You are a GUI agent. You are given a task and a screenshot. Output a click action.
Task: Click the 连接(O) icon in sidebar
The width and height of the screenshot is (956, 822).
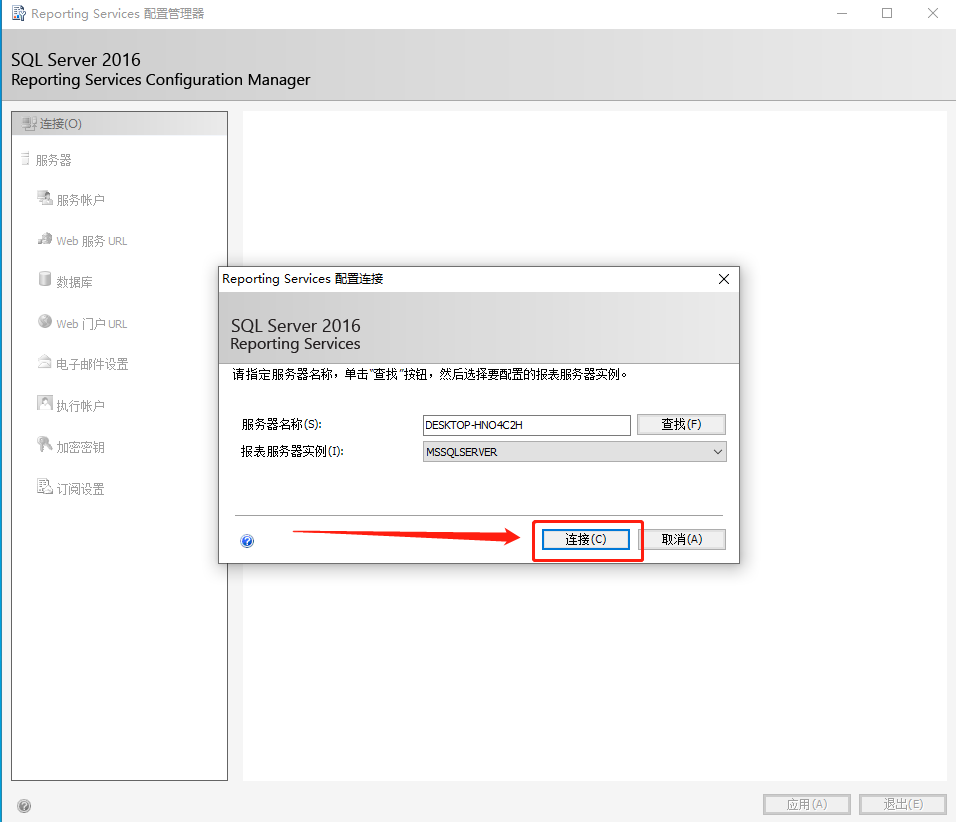[x=29, y=124]
